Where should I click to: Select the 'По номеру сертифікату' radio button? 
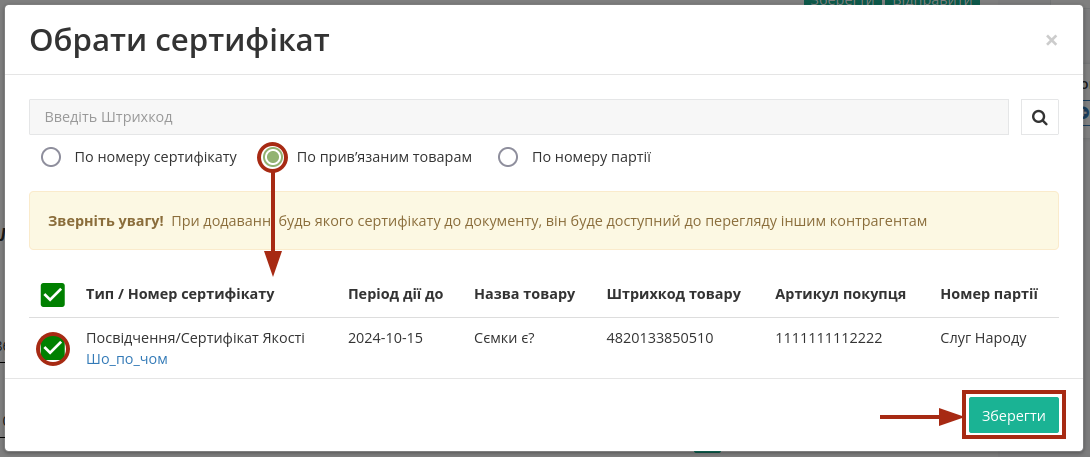pos(51,157)
